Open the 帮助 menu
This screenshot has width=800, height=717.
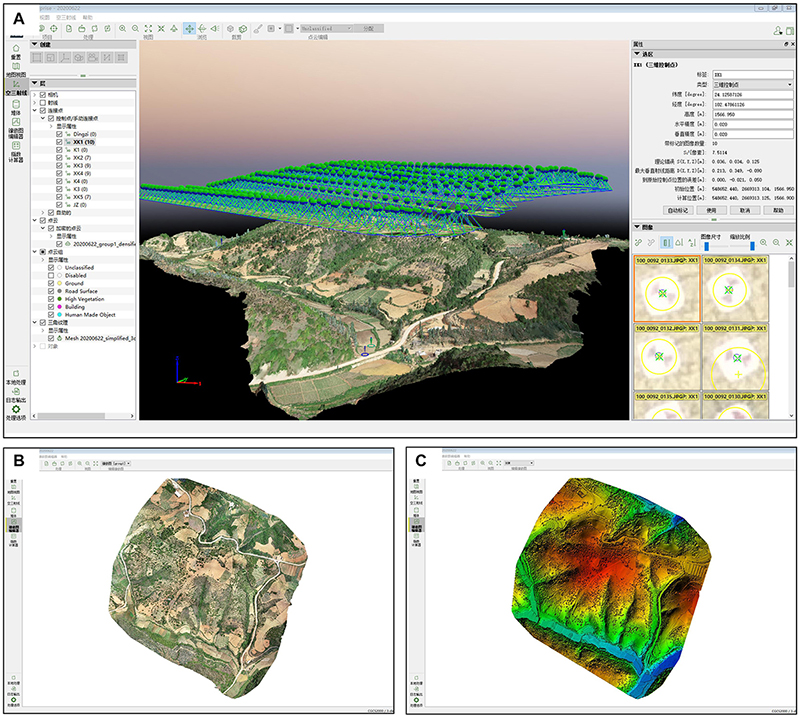coord(88,17)
